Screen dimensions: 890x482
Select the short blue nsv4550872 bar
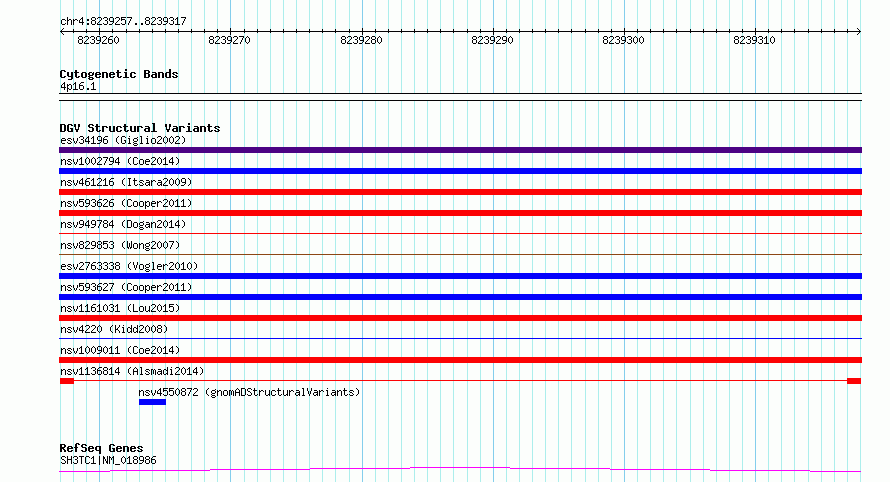152,402
